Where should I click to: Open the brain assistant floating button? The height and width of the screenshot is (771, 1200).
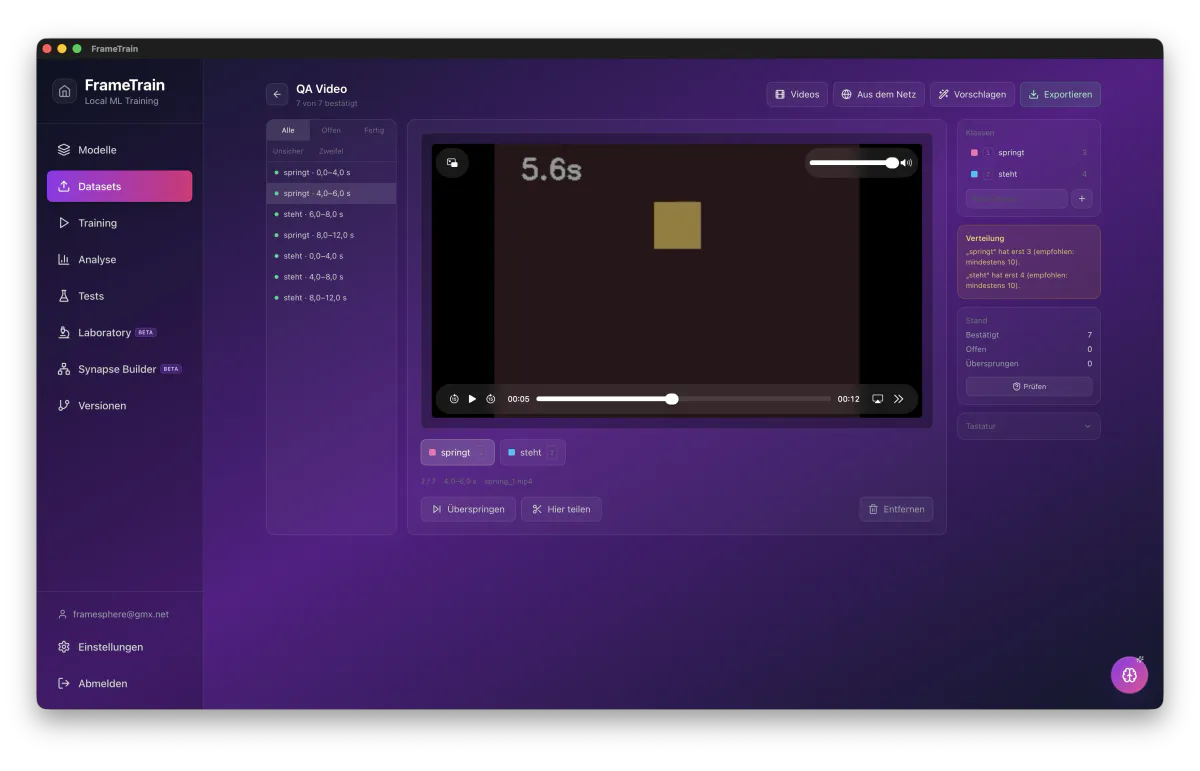tap(1129, 675)
